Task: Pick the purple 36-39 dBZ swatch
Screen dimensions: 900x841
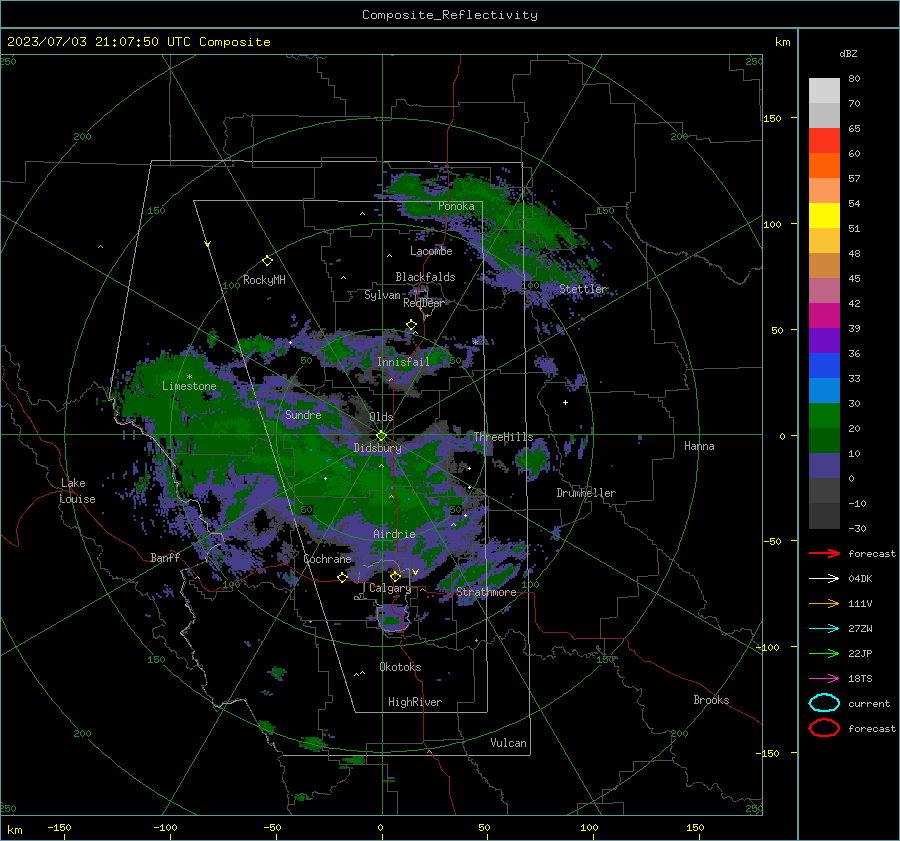Action: pyautogui.click(x=824, y=341)
